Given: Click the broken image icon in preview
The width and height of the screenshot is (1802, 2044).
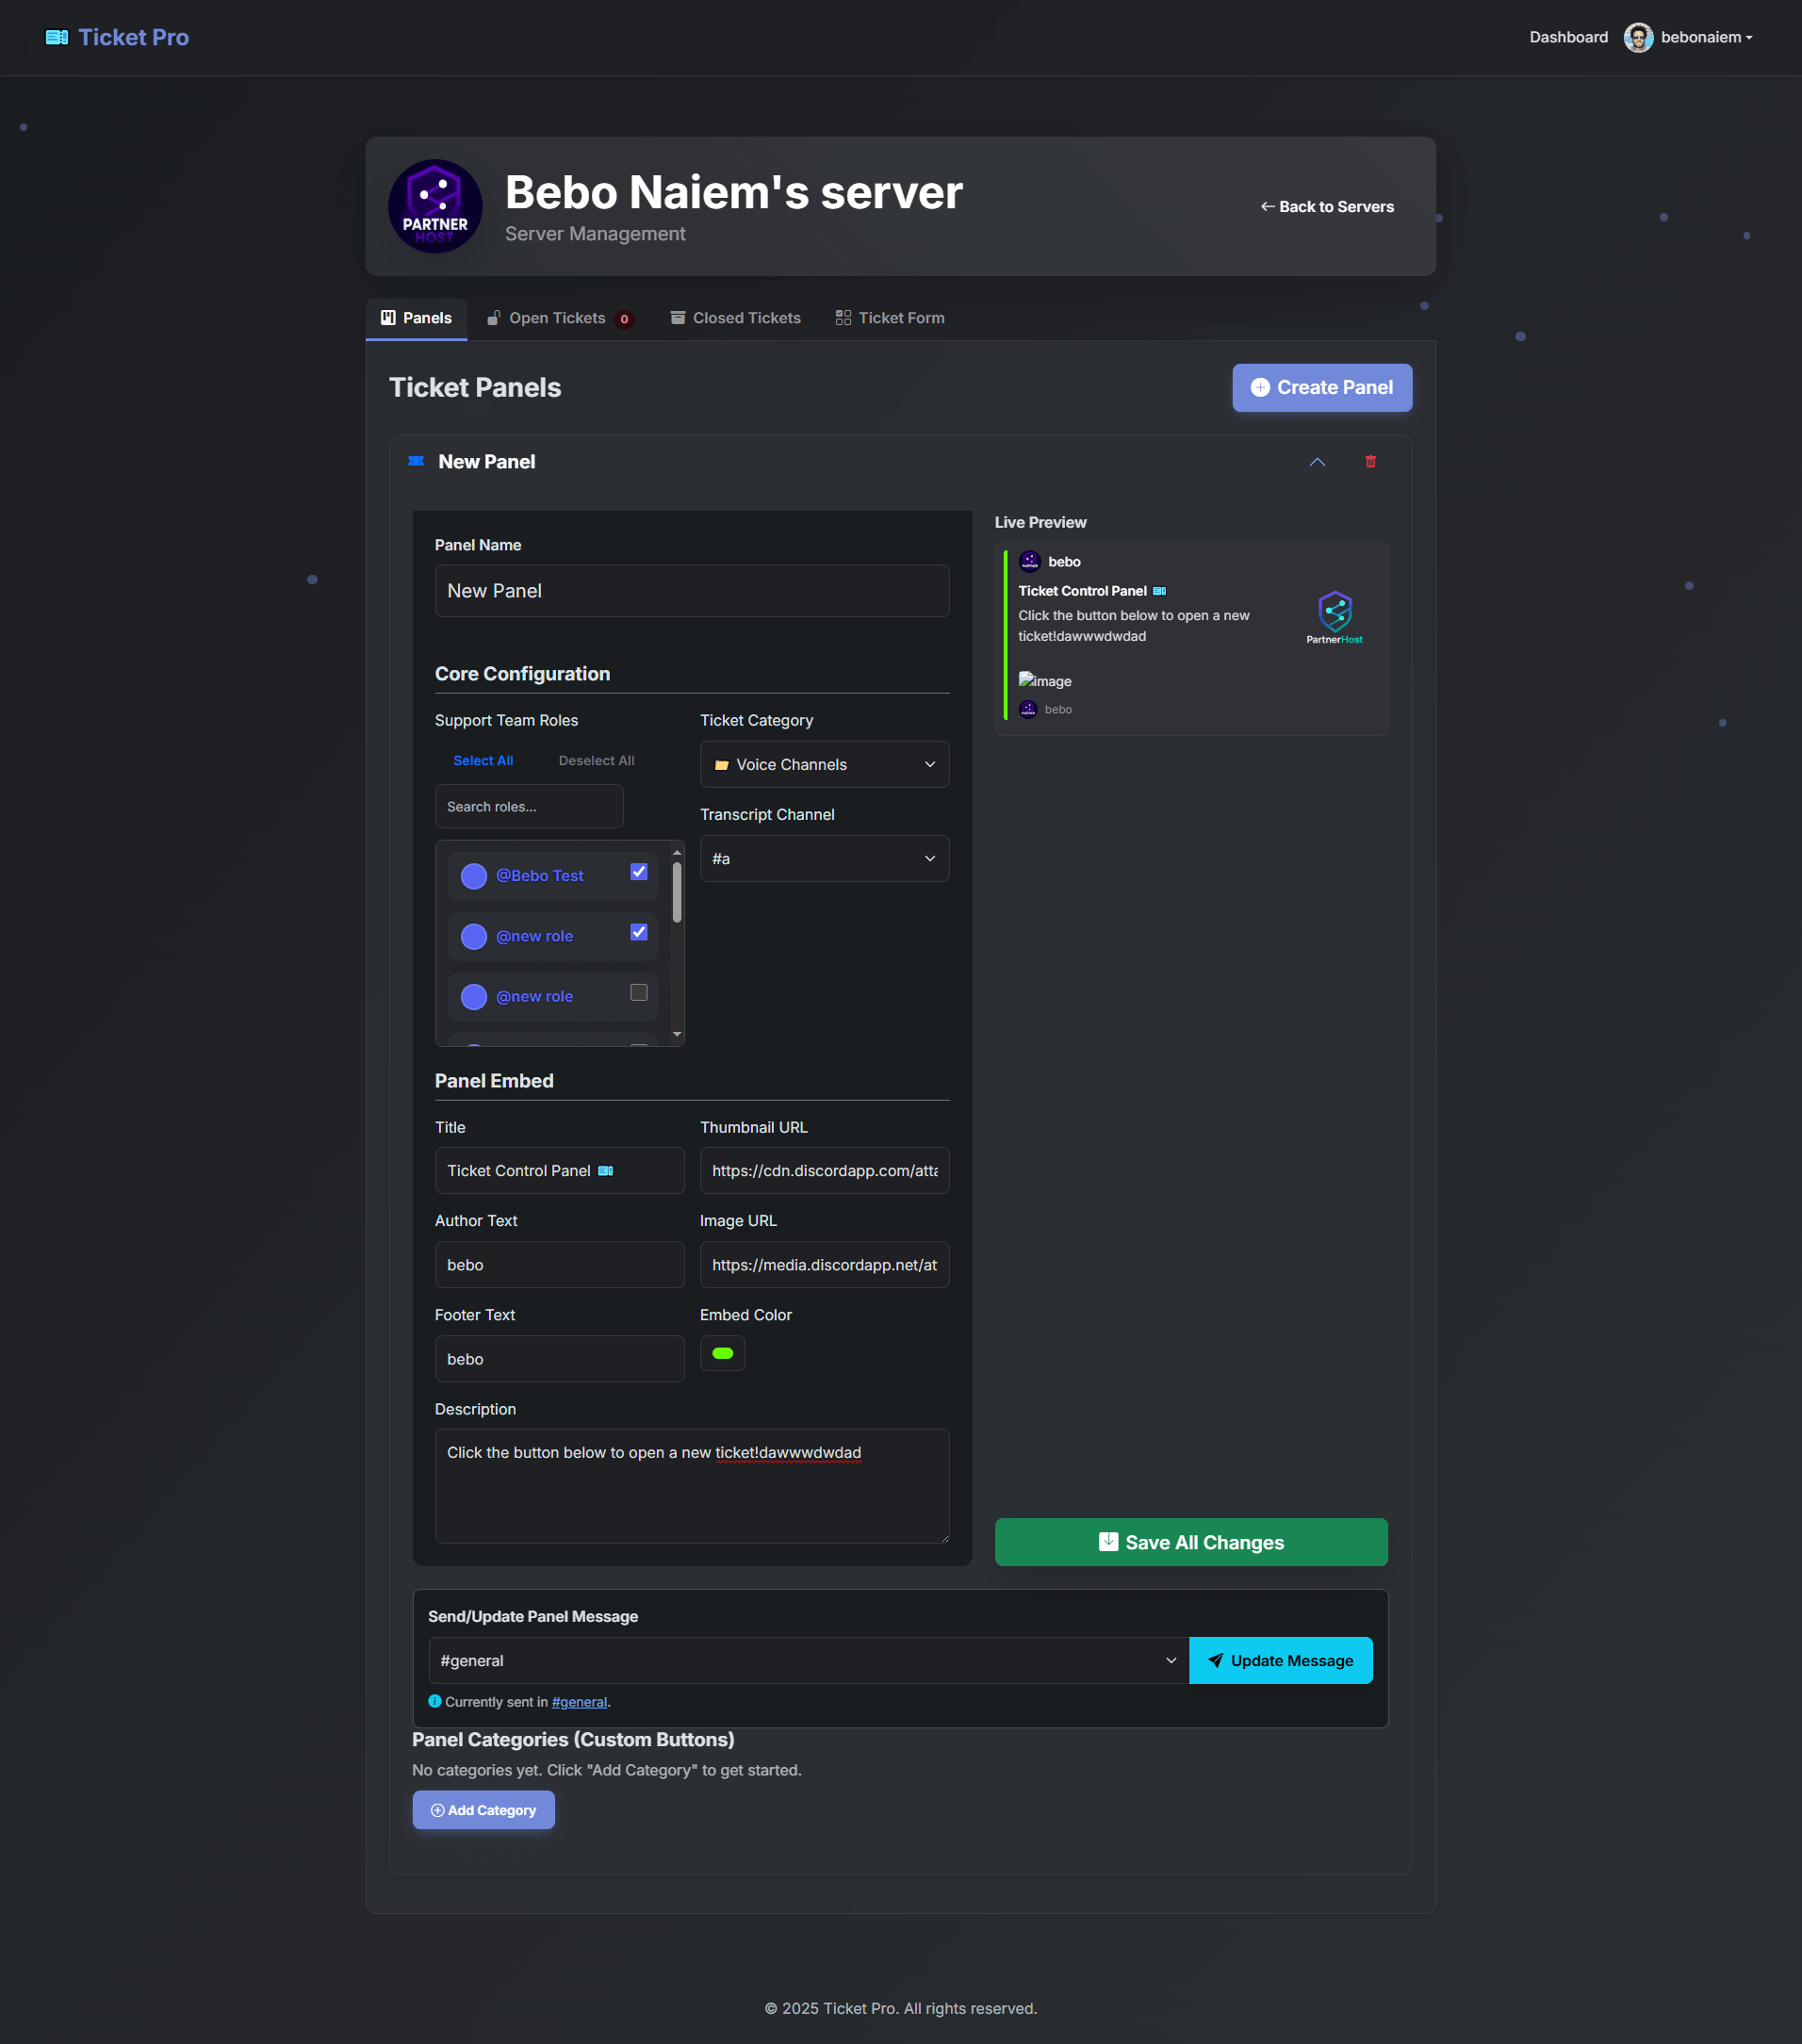Looking at the screenshot, I should pos(1027,679).
